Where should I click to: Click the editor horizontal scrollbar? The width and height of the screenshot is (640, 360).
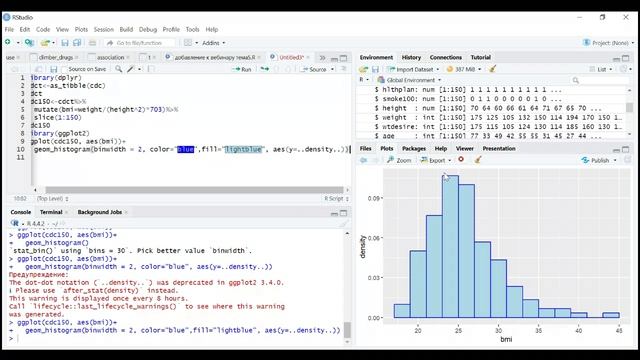[x=195, y=190]
